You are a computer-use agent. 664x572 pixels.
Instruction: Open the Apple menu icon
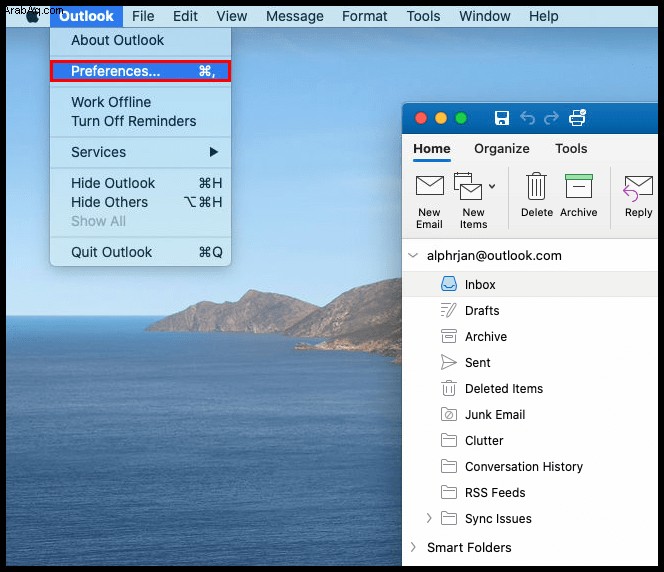coord(32,16)
